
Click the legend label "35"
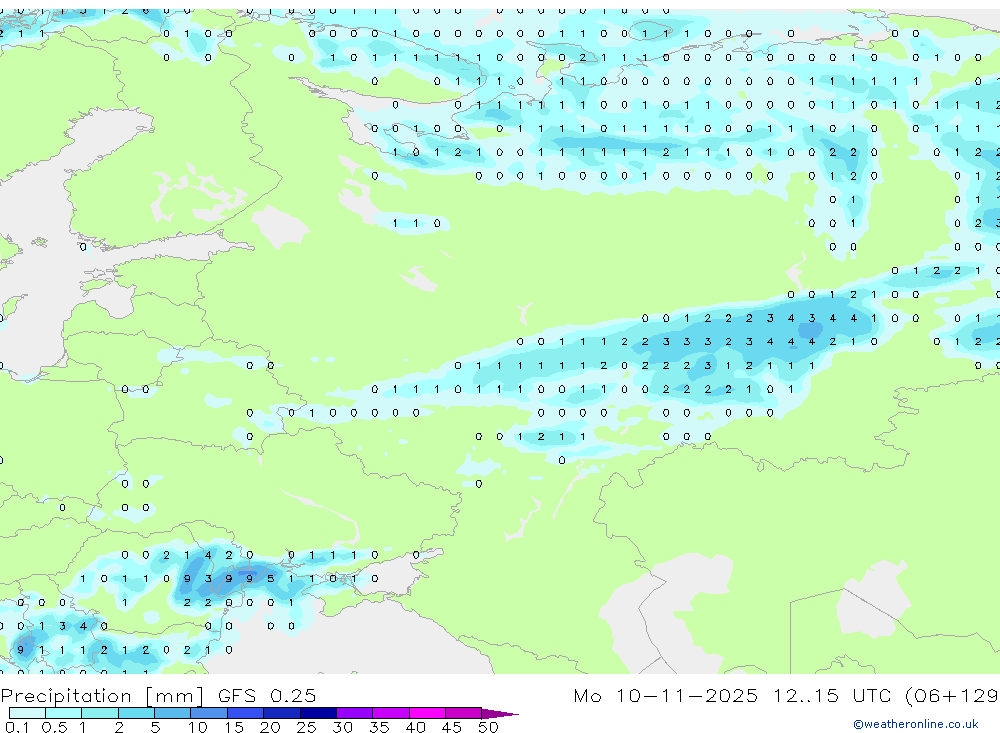[x=379, y=727]
